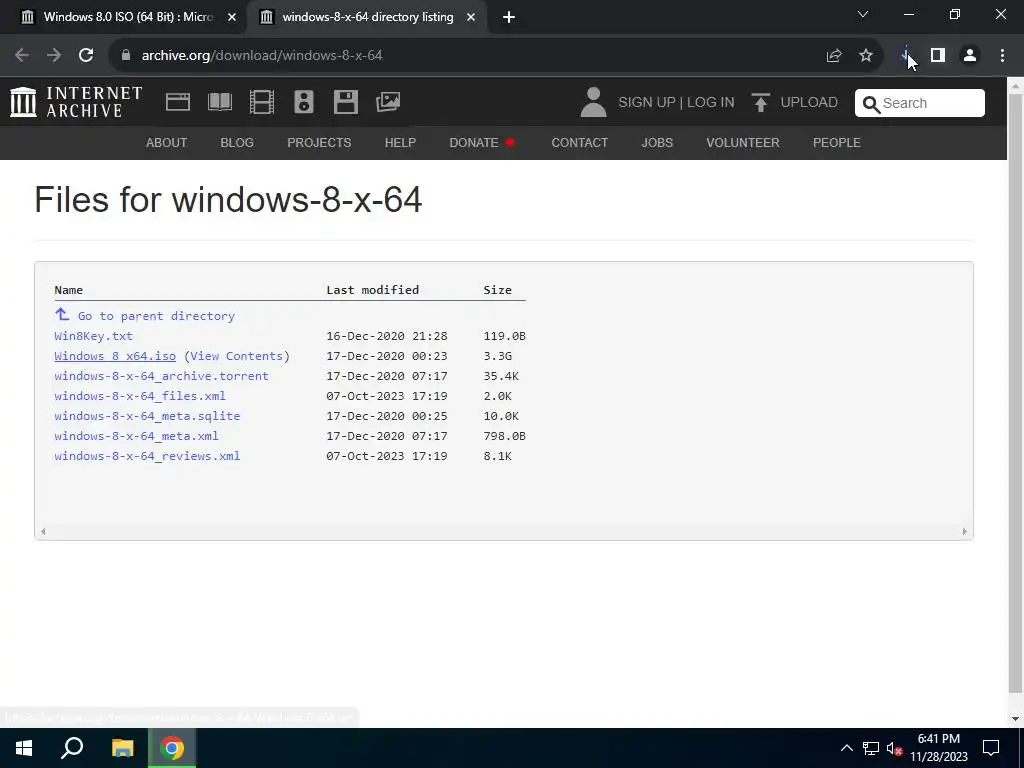Image resolution: width=1024 pixels, height=768 pixels.
Task: Open the VOLUNTEER menu item
Action: point(743,142)
